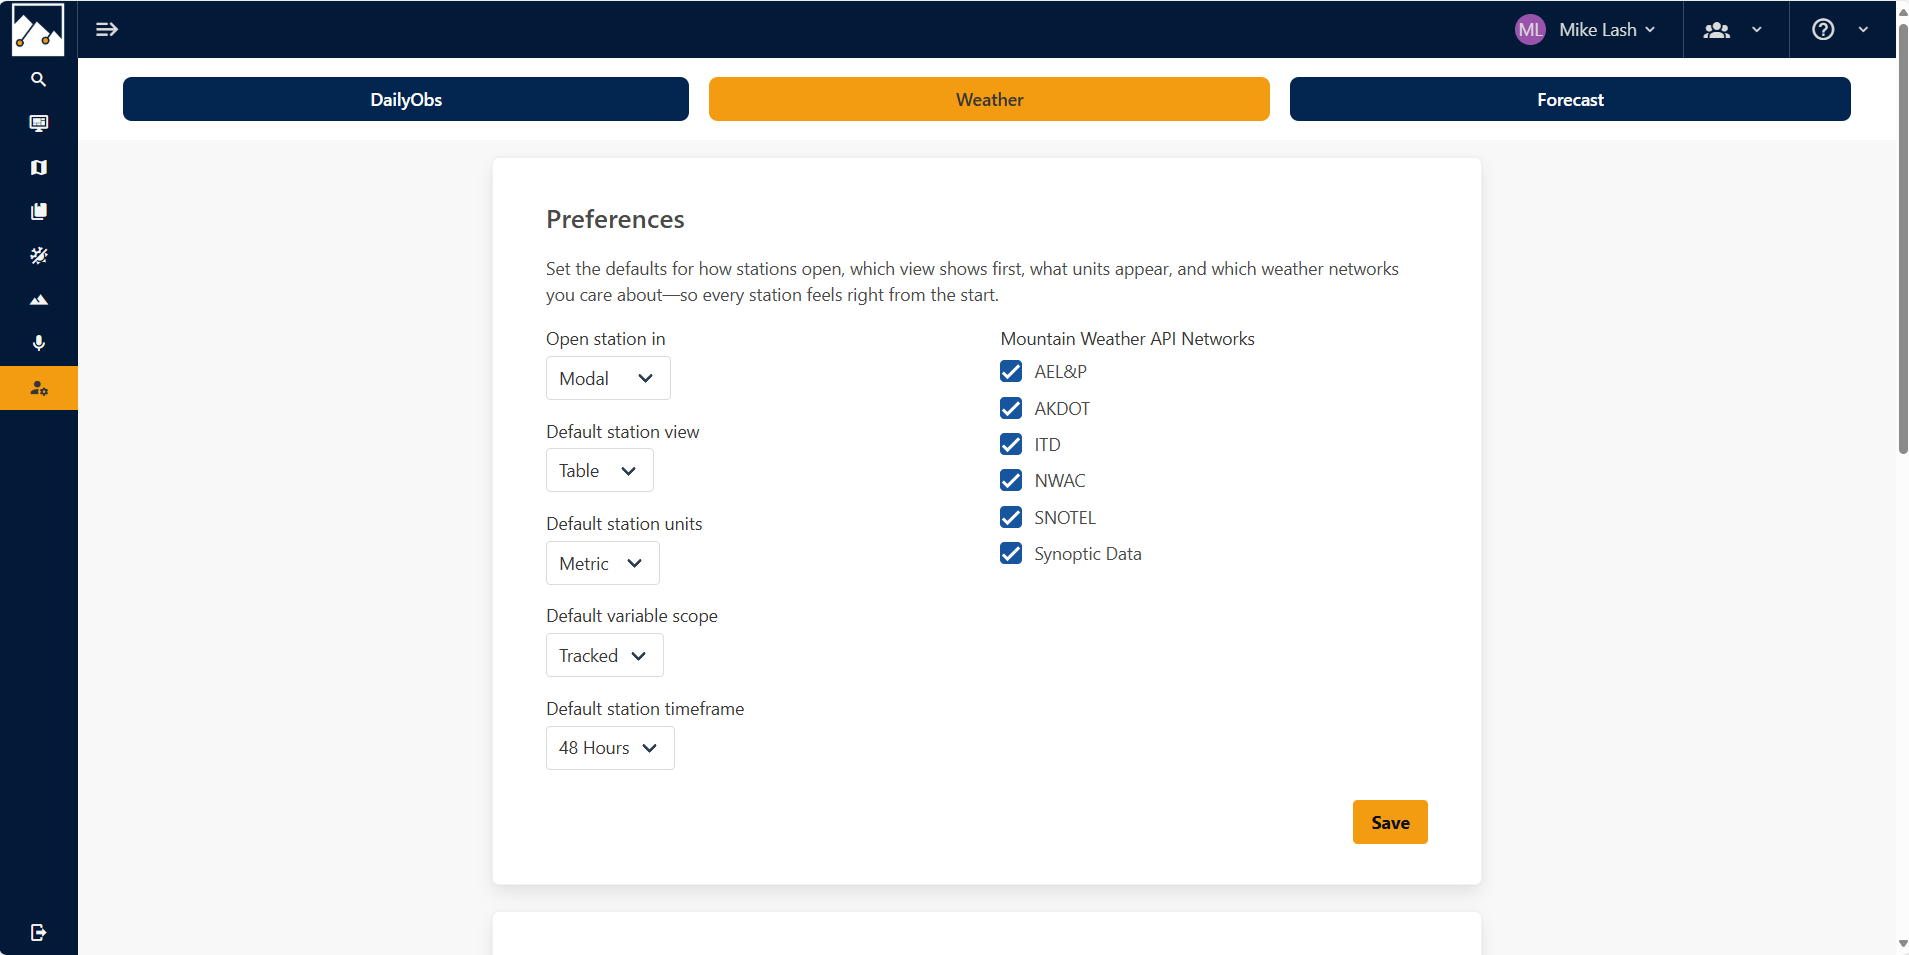This screenshot has width=1909, height=955.
Task: Click the scrollbar down arrow
Action: (x=1902, y=944)
